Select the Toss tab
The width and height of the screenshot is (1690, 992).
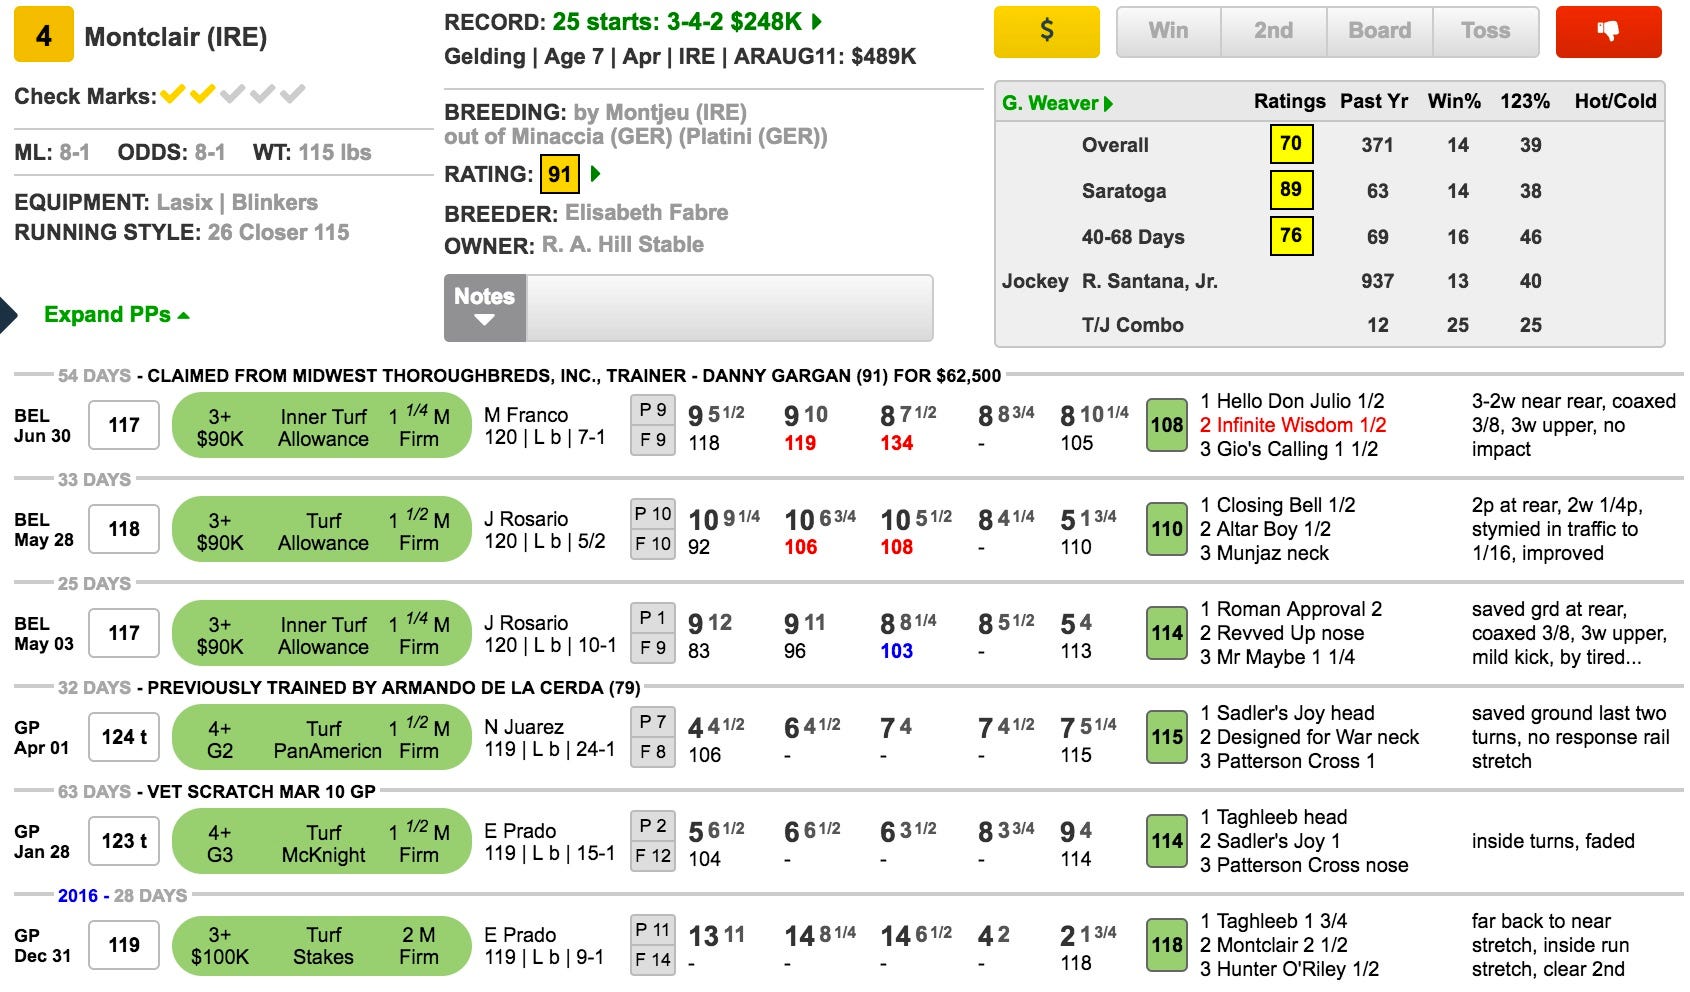pyautogui.click(x=1485, y=31)
